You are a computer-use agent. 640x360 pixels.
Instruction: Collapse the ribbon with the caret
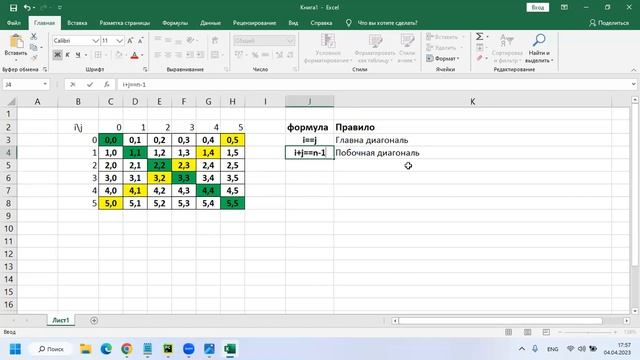[x=633, y=70]
